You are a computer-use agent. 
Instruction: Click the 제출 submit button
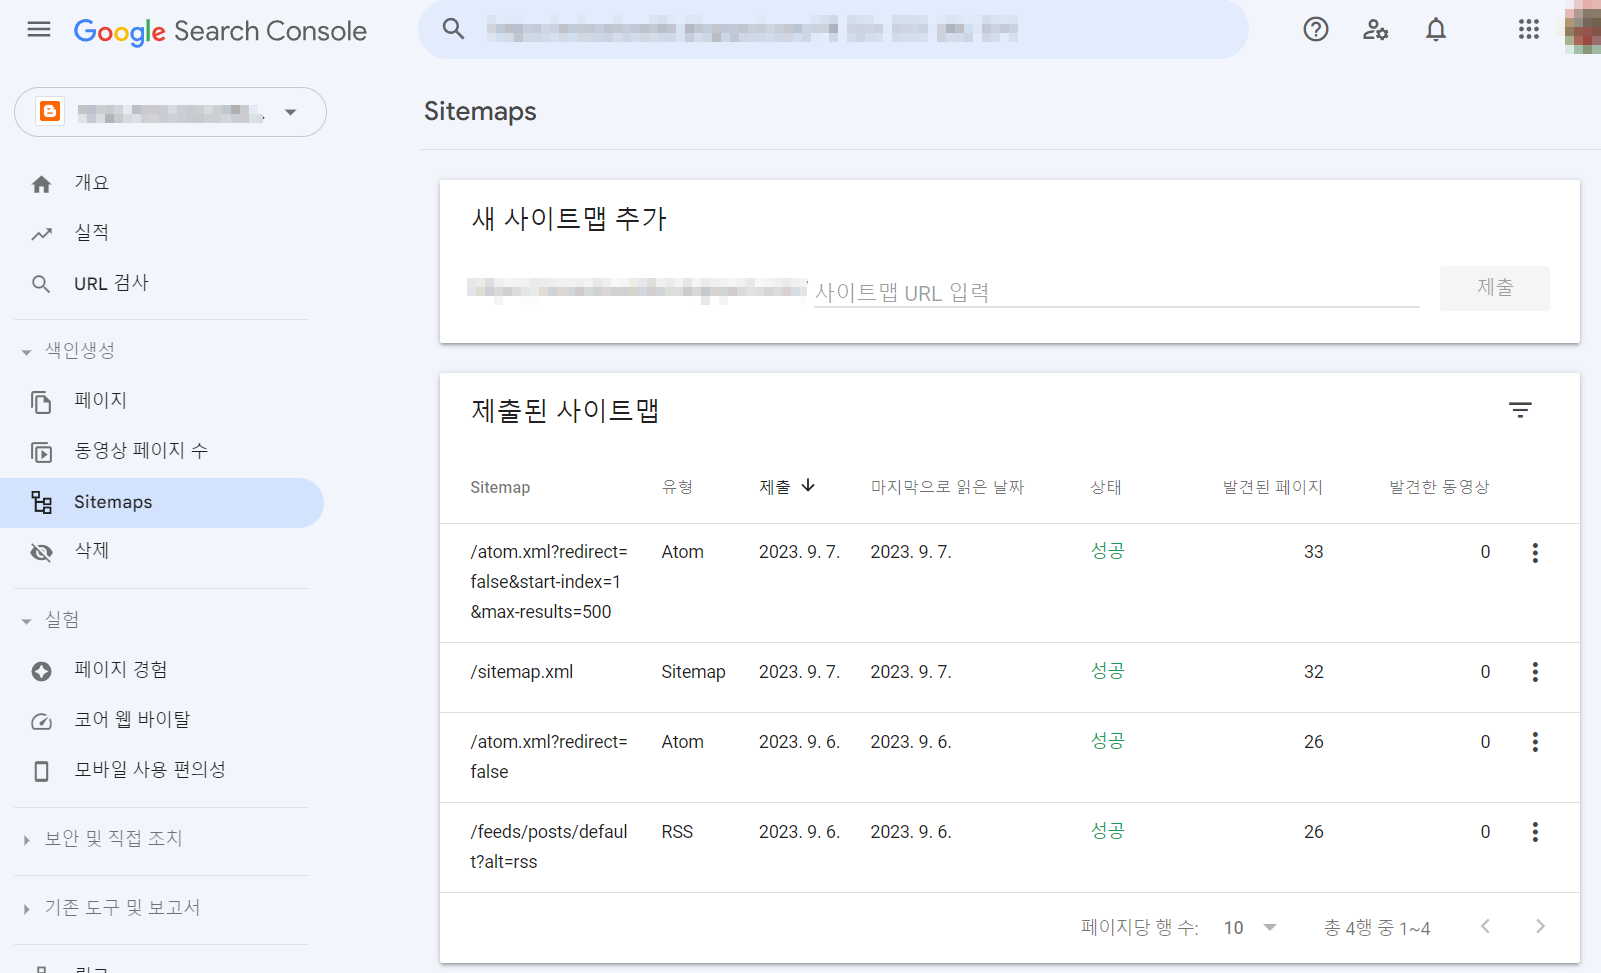(1494, 288)
